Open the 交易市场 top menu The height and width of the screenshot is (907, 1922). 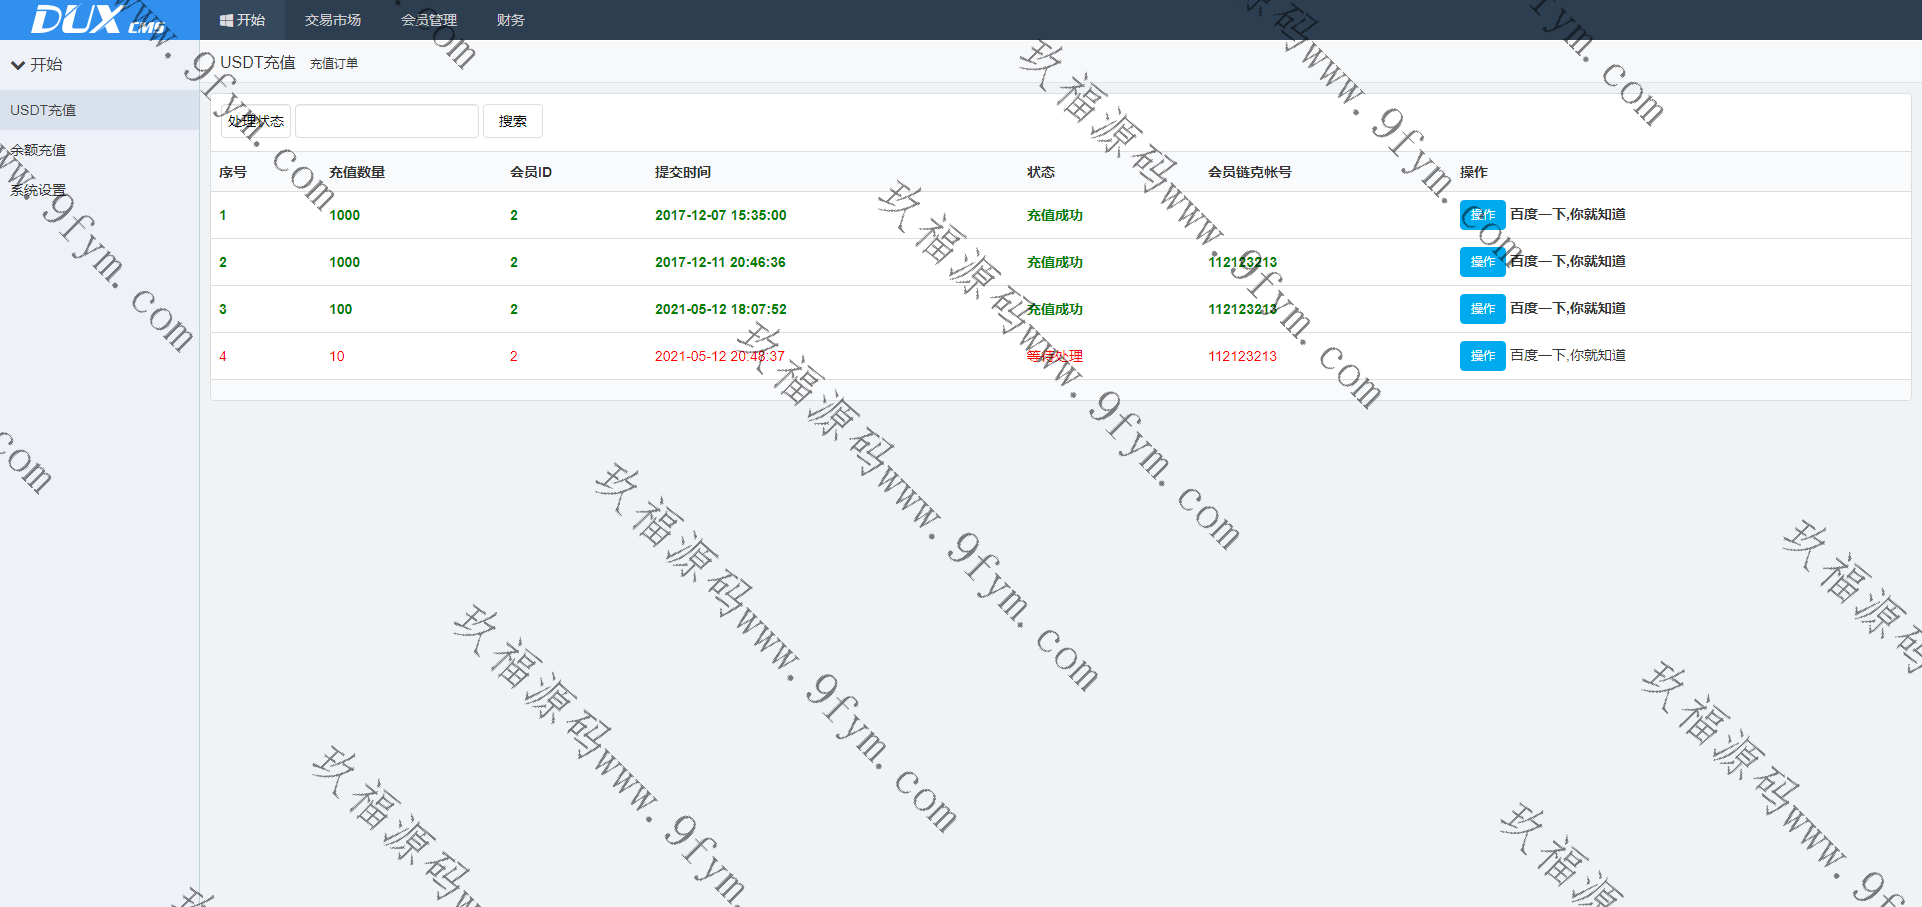[332, 20]
